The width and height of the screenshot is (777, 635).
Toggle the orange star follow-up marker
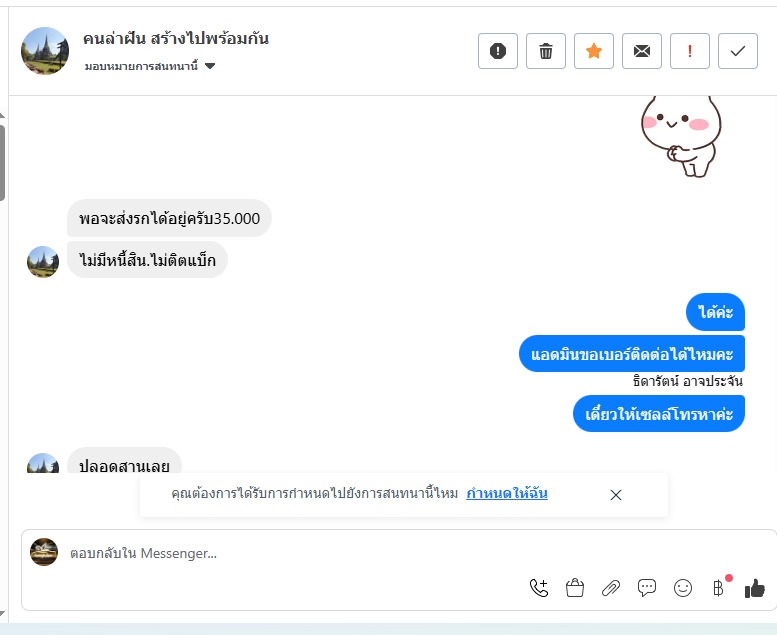pyautogui.click(x=594, y=51)
